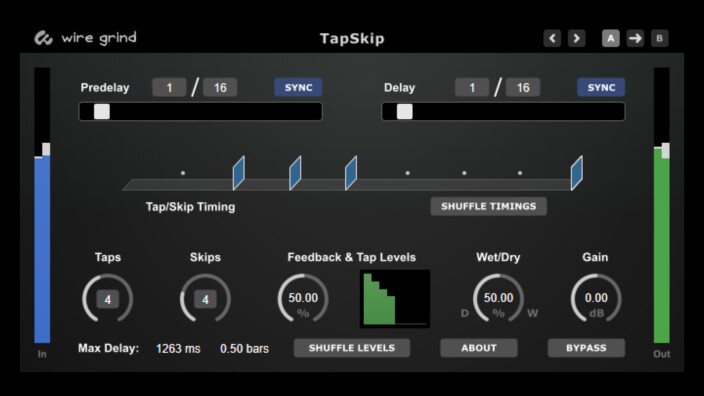Click the input level meter handle
This screenshot has height=396, width=704.
pos(46,150)
